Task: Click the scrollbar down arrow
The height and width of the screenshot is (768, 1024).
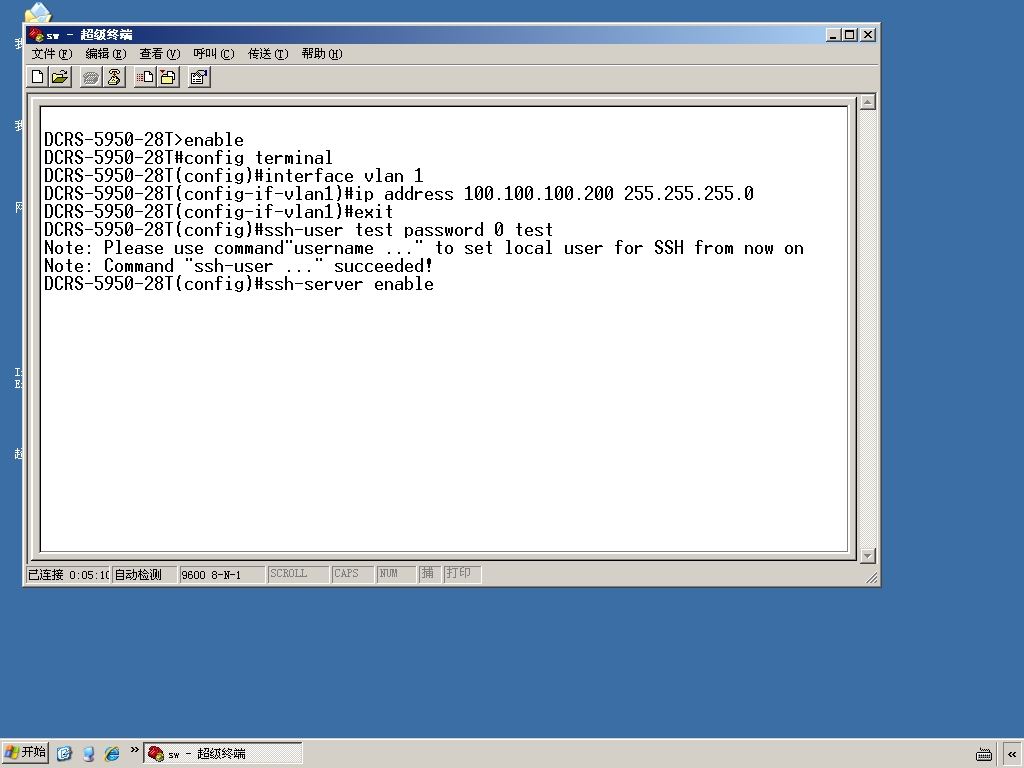Action: coord(867,556)
